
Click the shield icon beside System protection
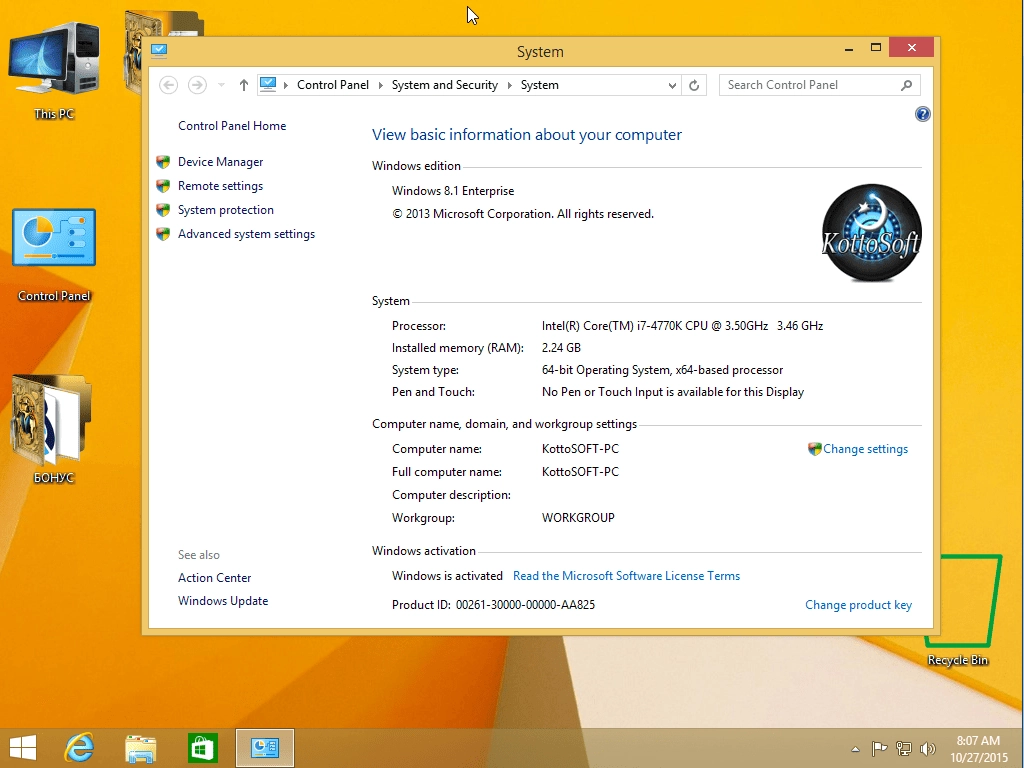coord(163,210)
